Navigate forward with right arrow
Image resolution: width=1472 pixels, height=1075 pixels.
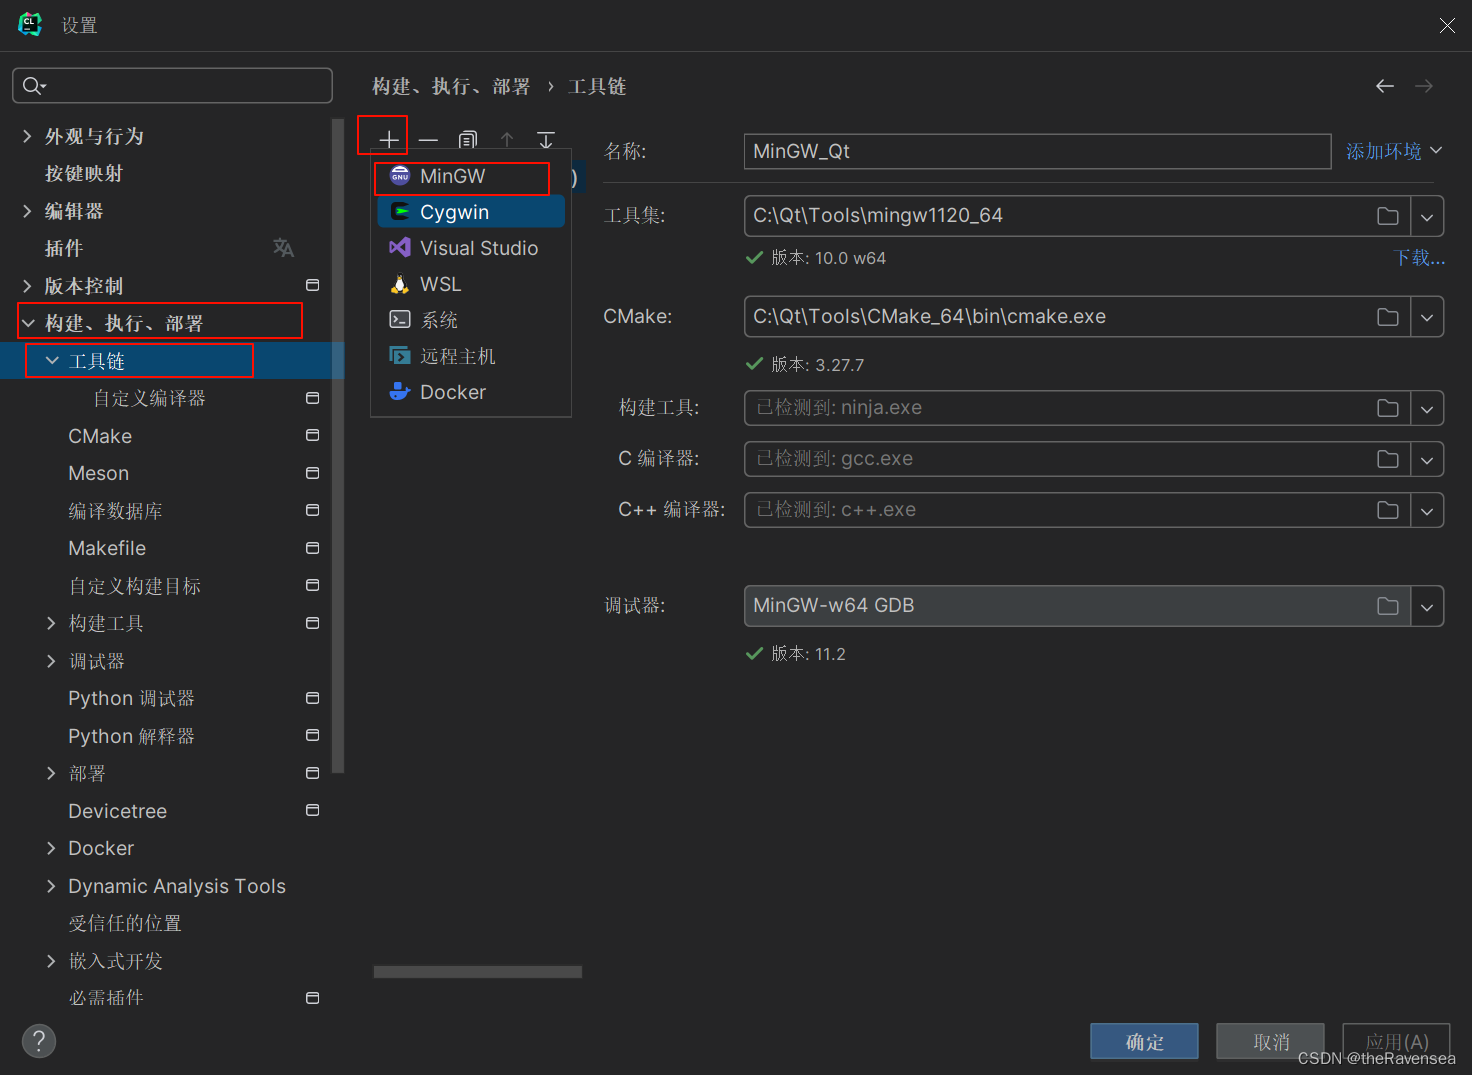tap(1424, 87)
